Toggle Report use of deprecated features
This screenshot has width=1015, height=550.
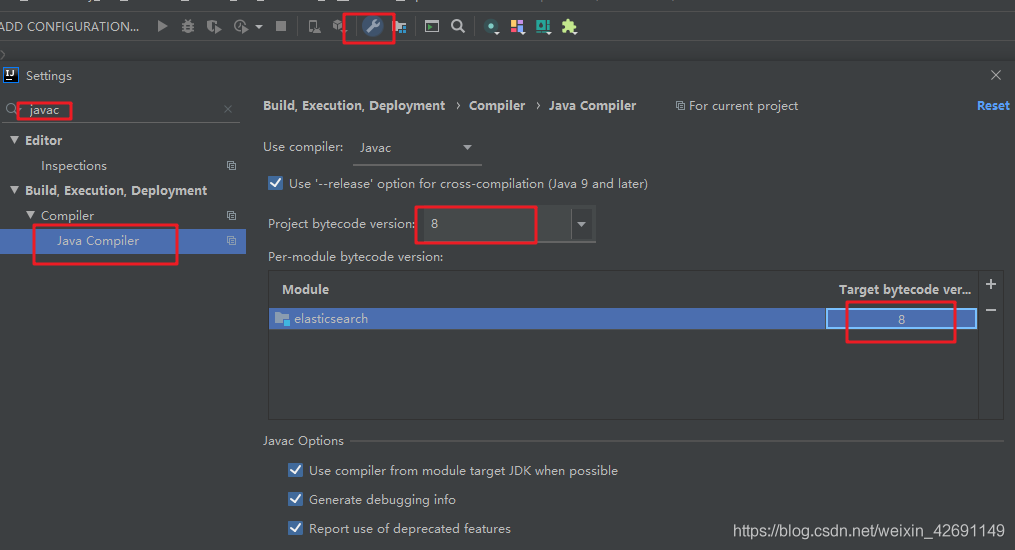295,528
